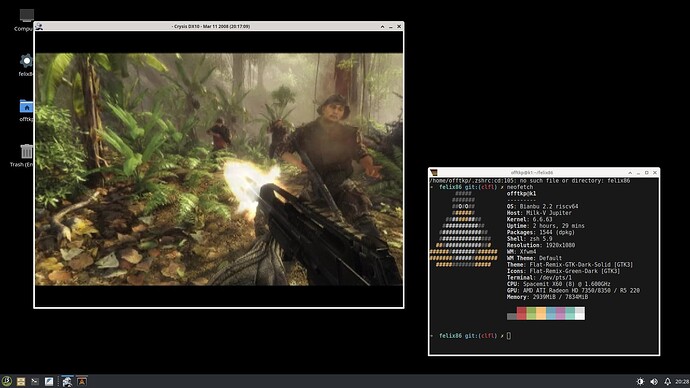Image resolution: width=690 pixels, height=388 pixels.
Task: Click the 'WM: Xfwm4' line
Action: 521,252
